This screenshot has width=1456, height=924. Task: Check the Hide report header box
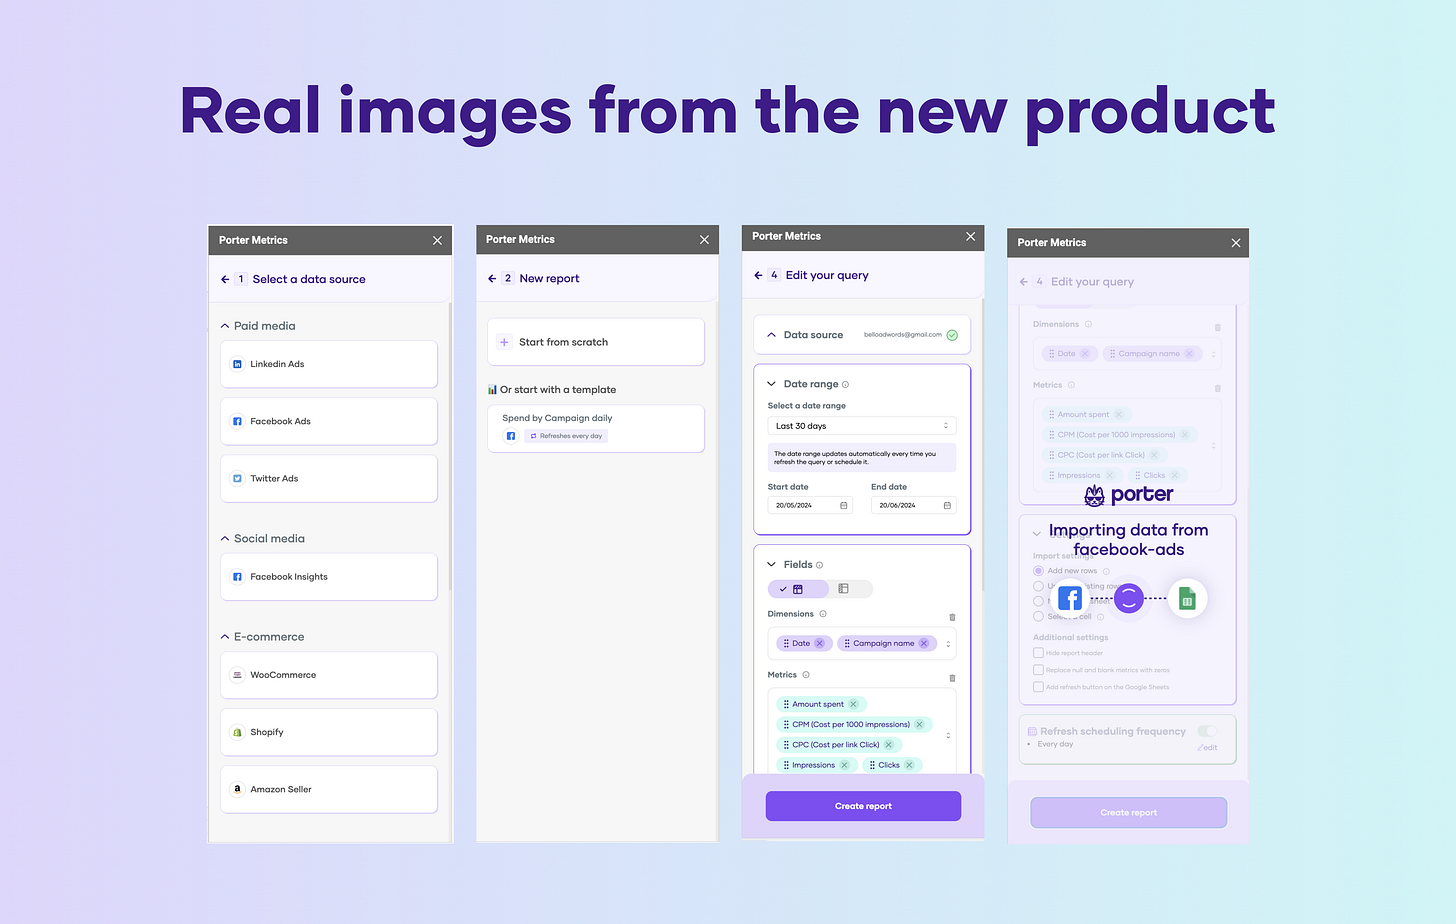1038,653
